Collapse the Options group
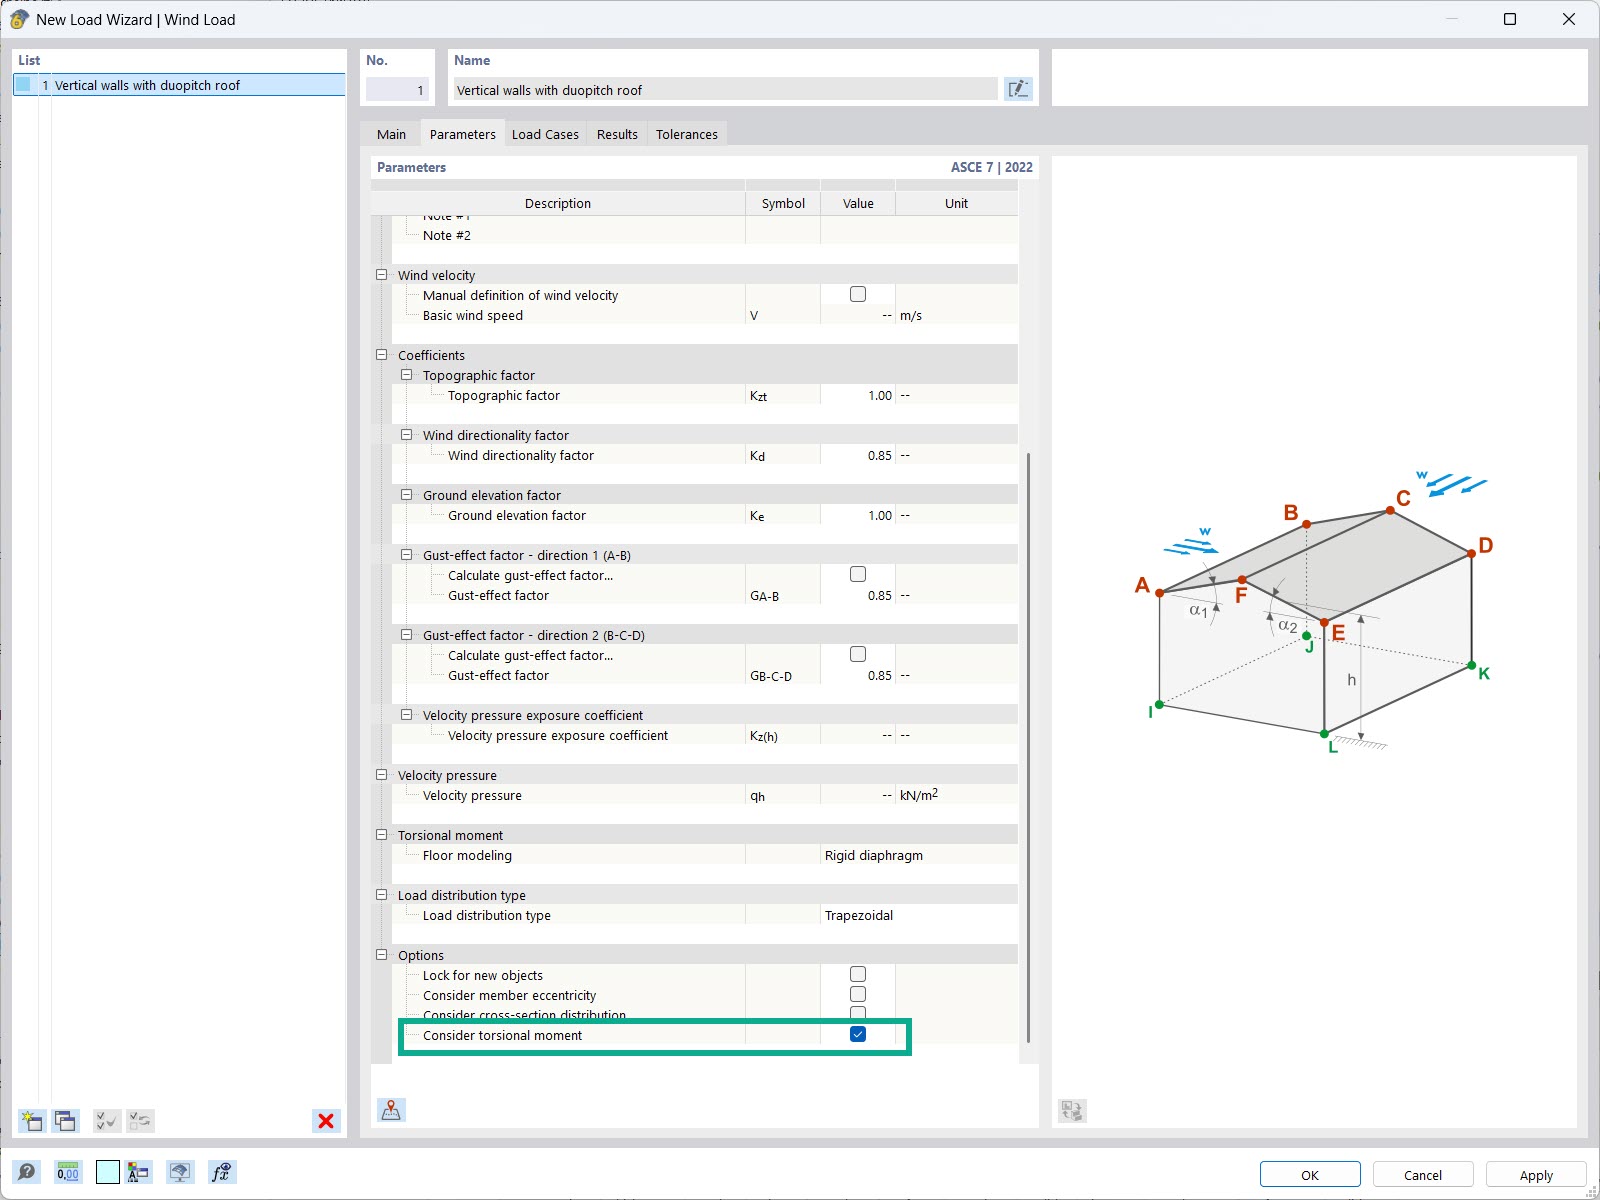This screenshot has height=1200, width=1600. [x=382, y=954]
